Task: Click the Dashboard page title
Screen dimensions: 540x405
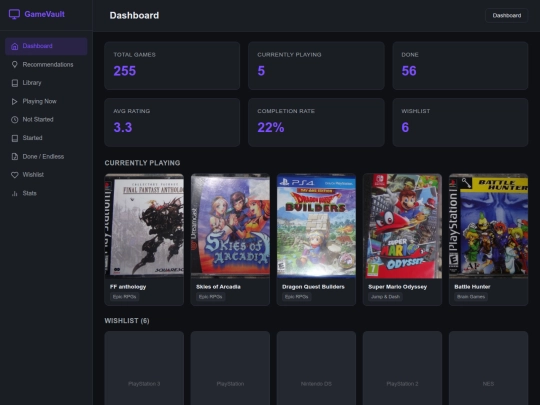Action: 134,15
